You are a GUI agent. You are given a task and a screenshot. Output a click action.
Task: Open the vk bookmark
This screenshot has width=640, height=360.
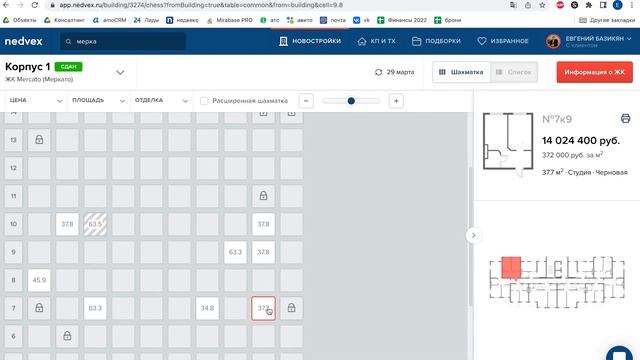click(361, 20)
